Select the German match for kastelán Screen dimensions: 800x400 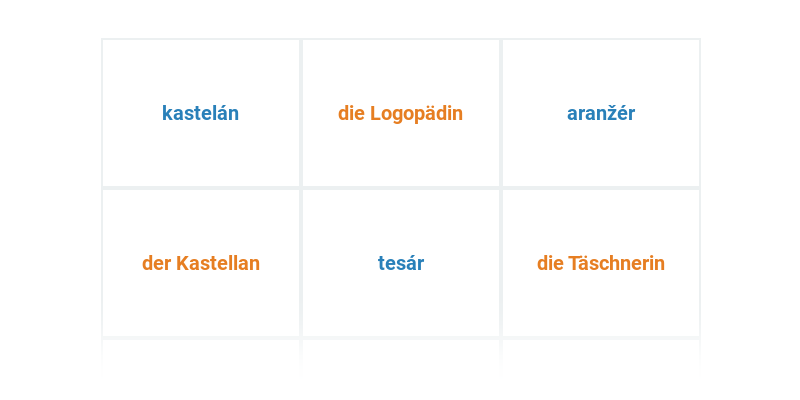point(201,263)
